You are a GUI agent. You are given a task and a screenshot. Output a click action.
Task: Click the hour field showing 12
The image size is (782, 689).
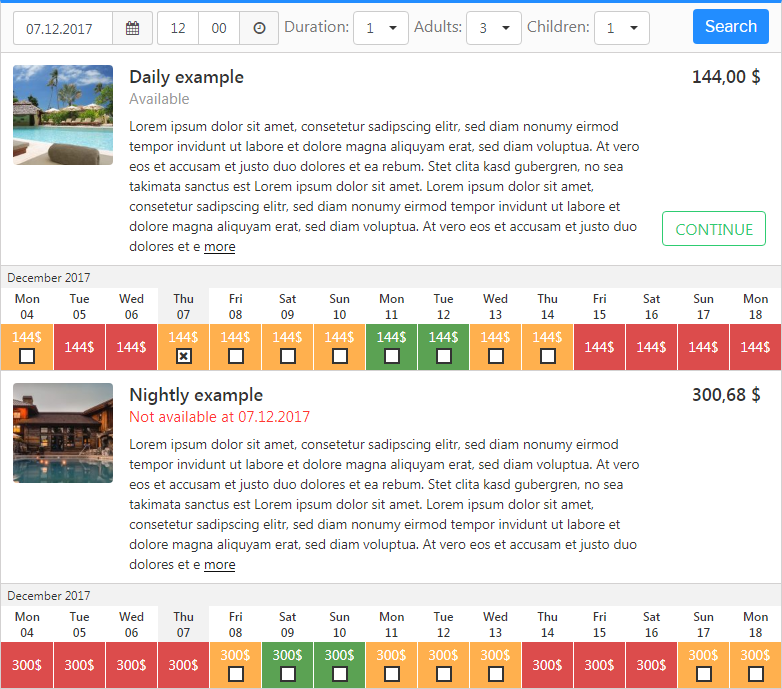click(178, 28)
